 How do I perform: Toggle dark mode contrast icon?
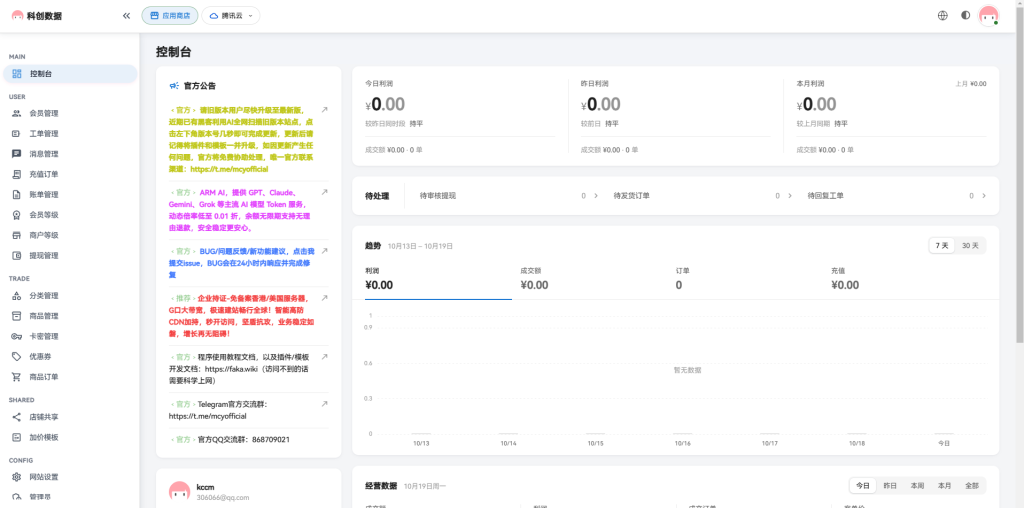tap(965, 16)
